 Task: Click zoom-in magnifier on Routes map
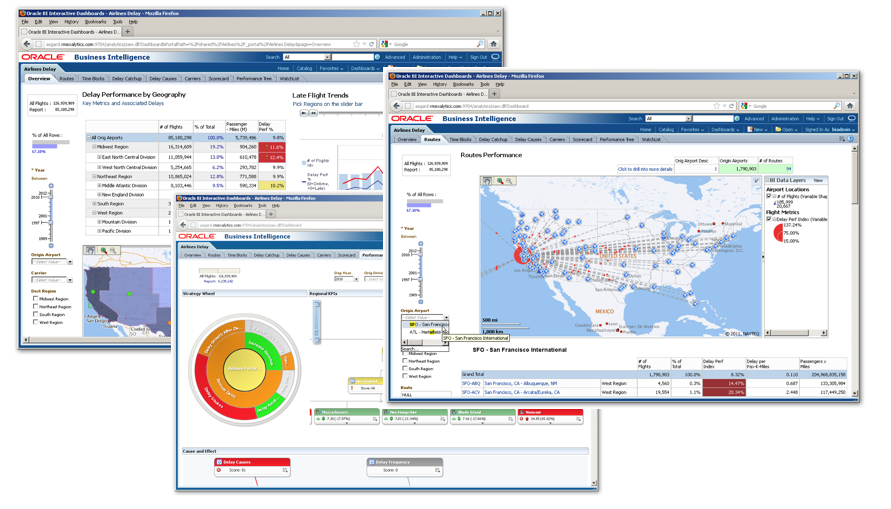500,181
